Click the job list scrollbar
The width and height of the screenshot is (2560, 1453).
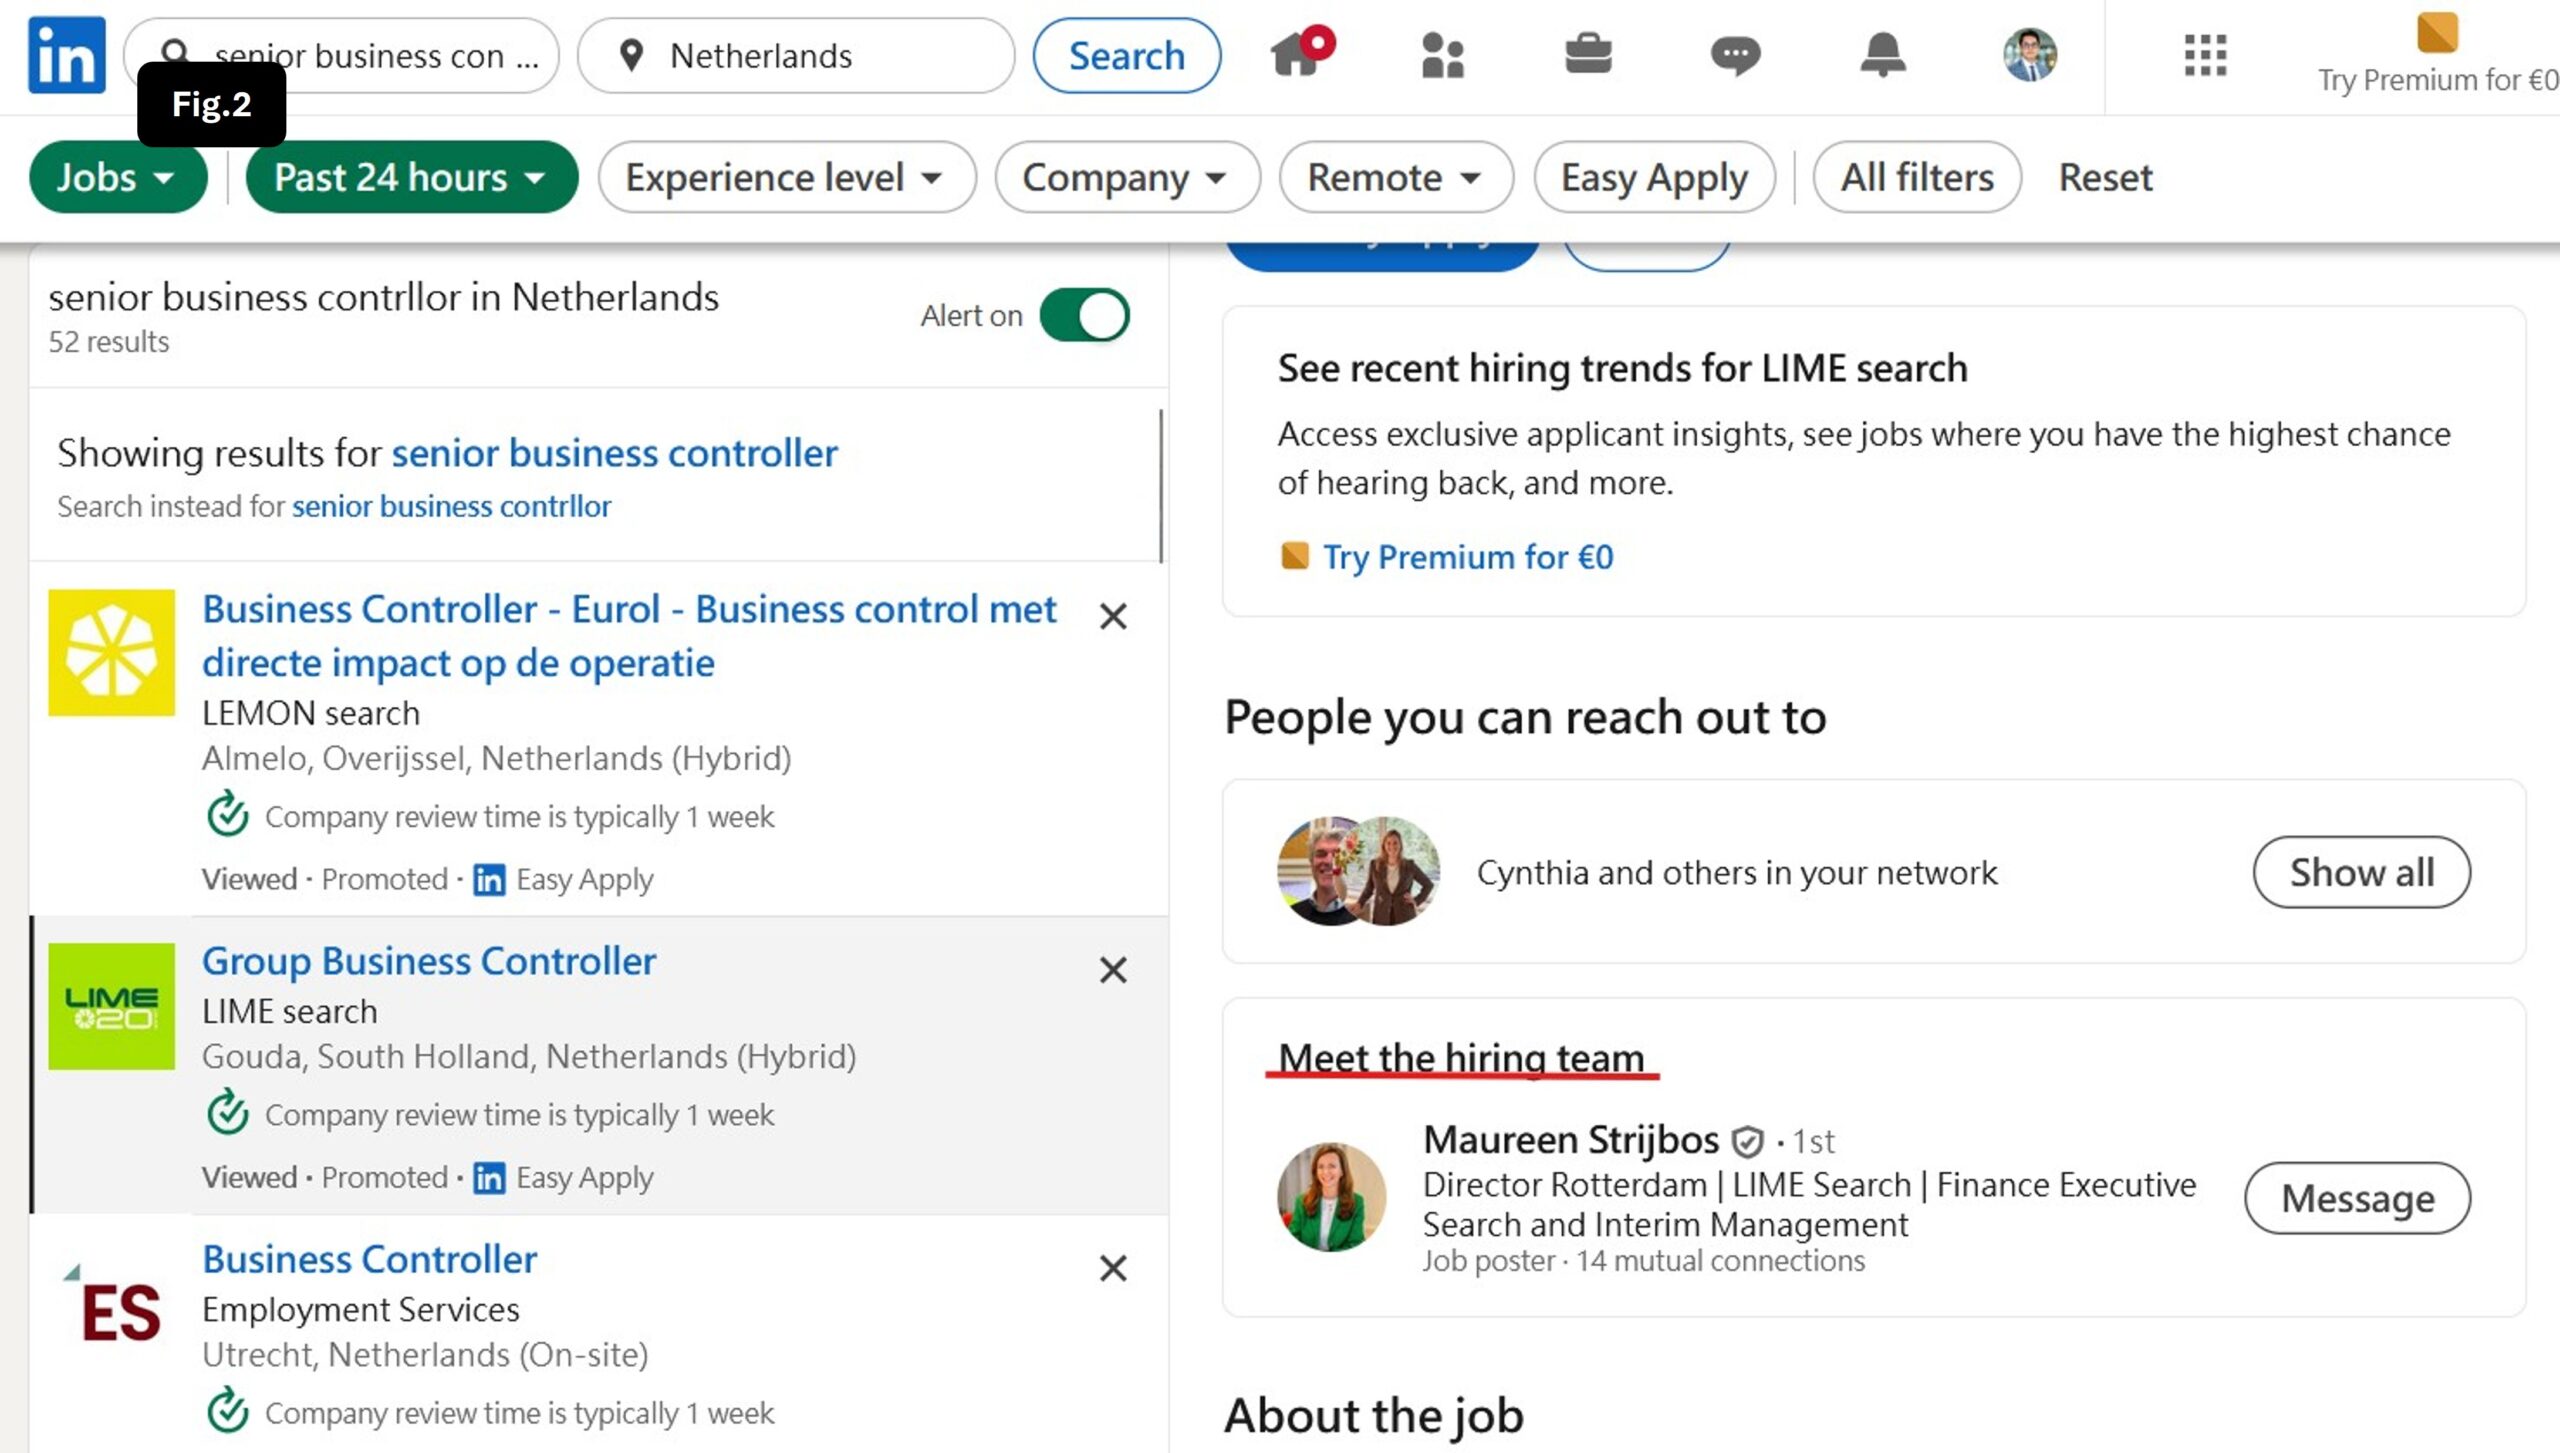[x=1161, y=485]
